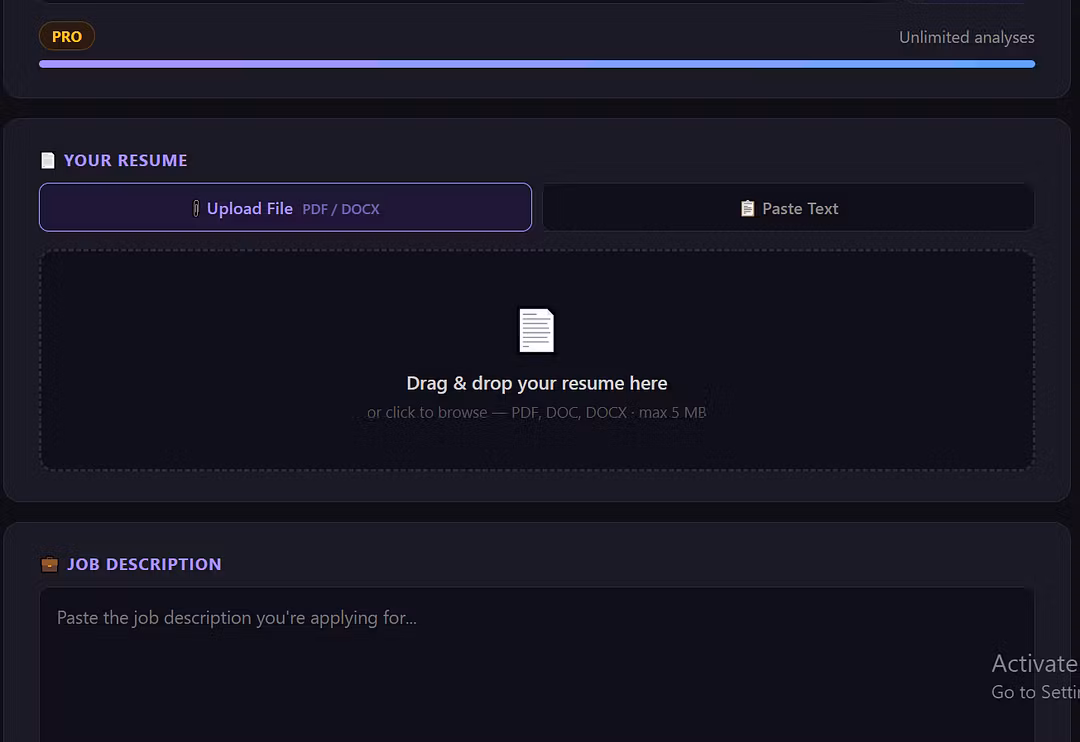Click the usage progress bar
This screenshot has height=742, width=1080.
click(x=537, y=64)
